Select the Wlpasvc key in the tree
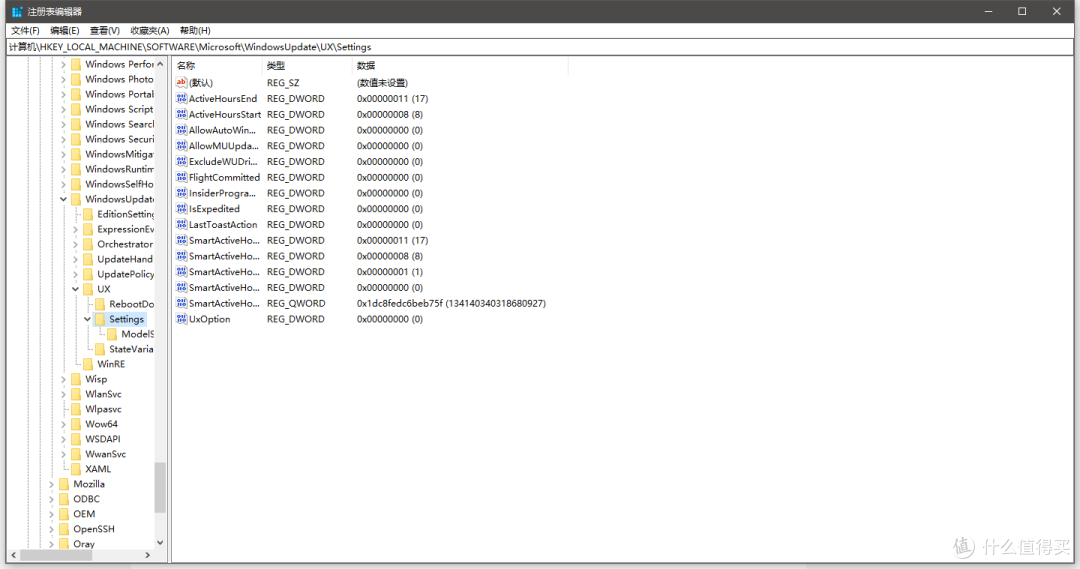The image size is (1080, 569). (x=103, y=409)
